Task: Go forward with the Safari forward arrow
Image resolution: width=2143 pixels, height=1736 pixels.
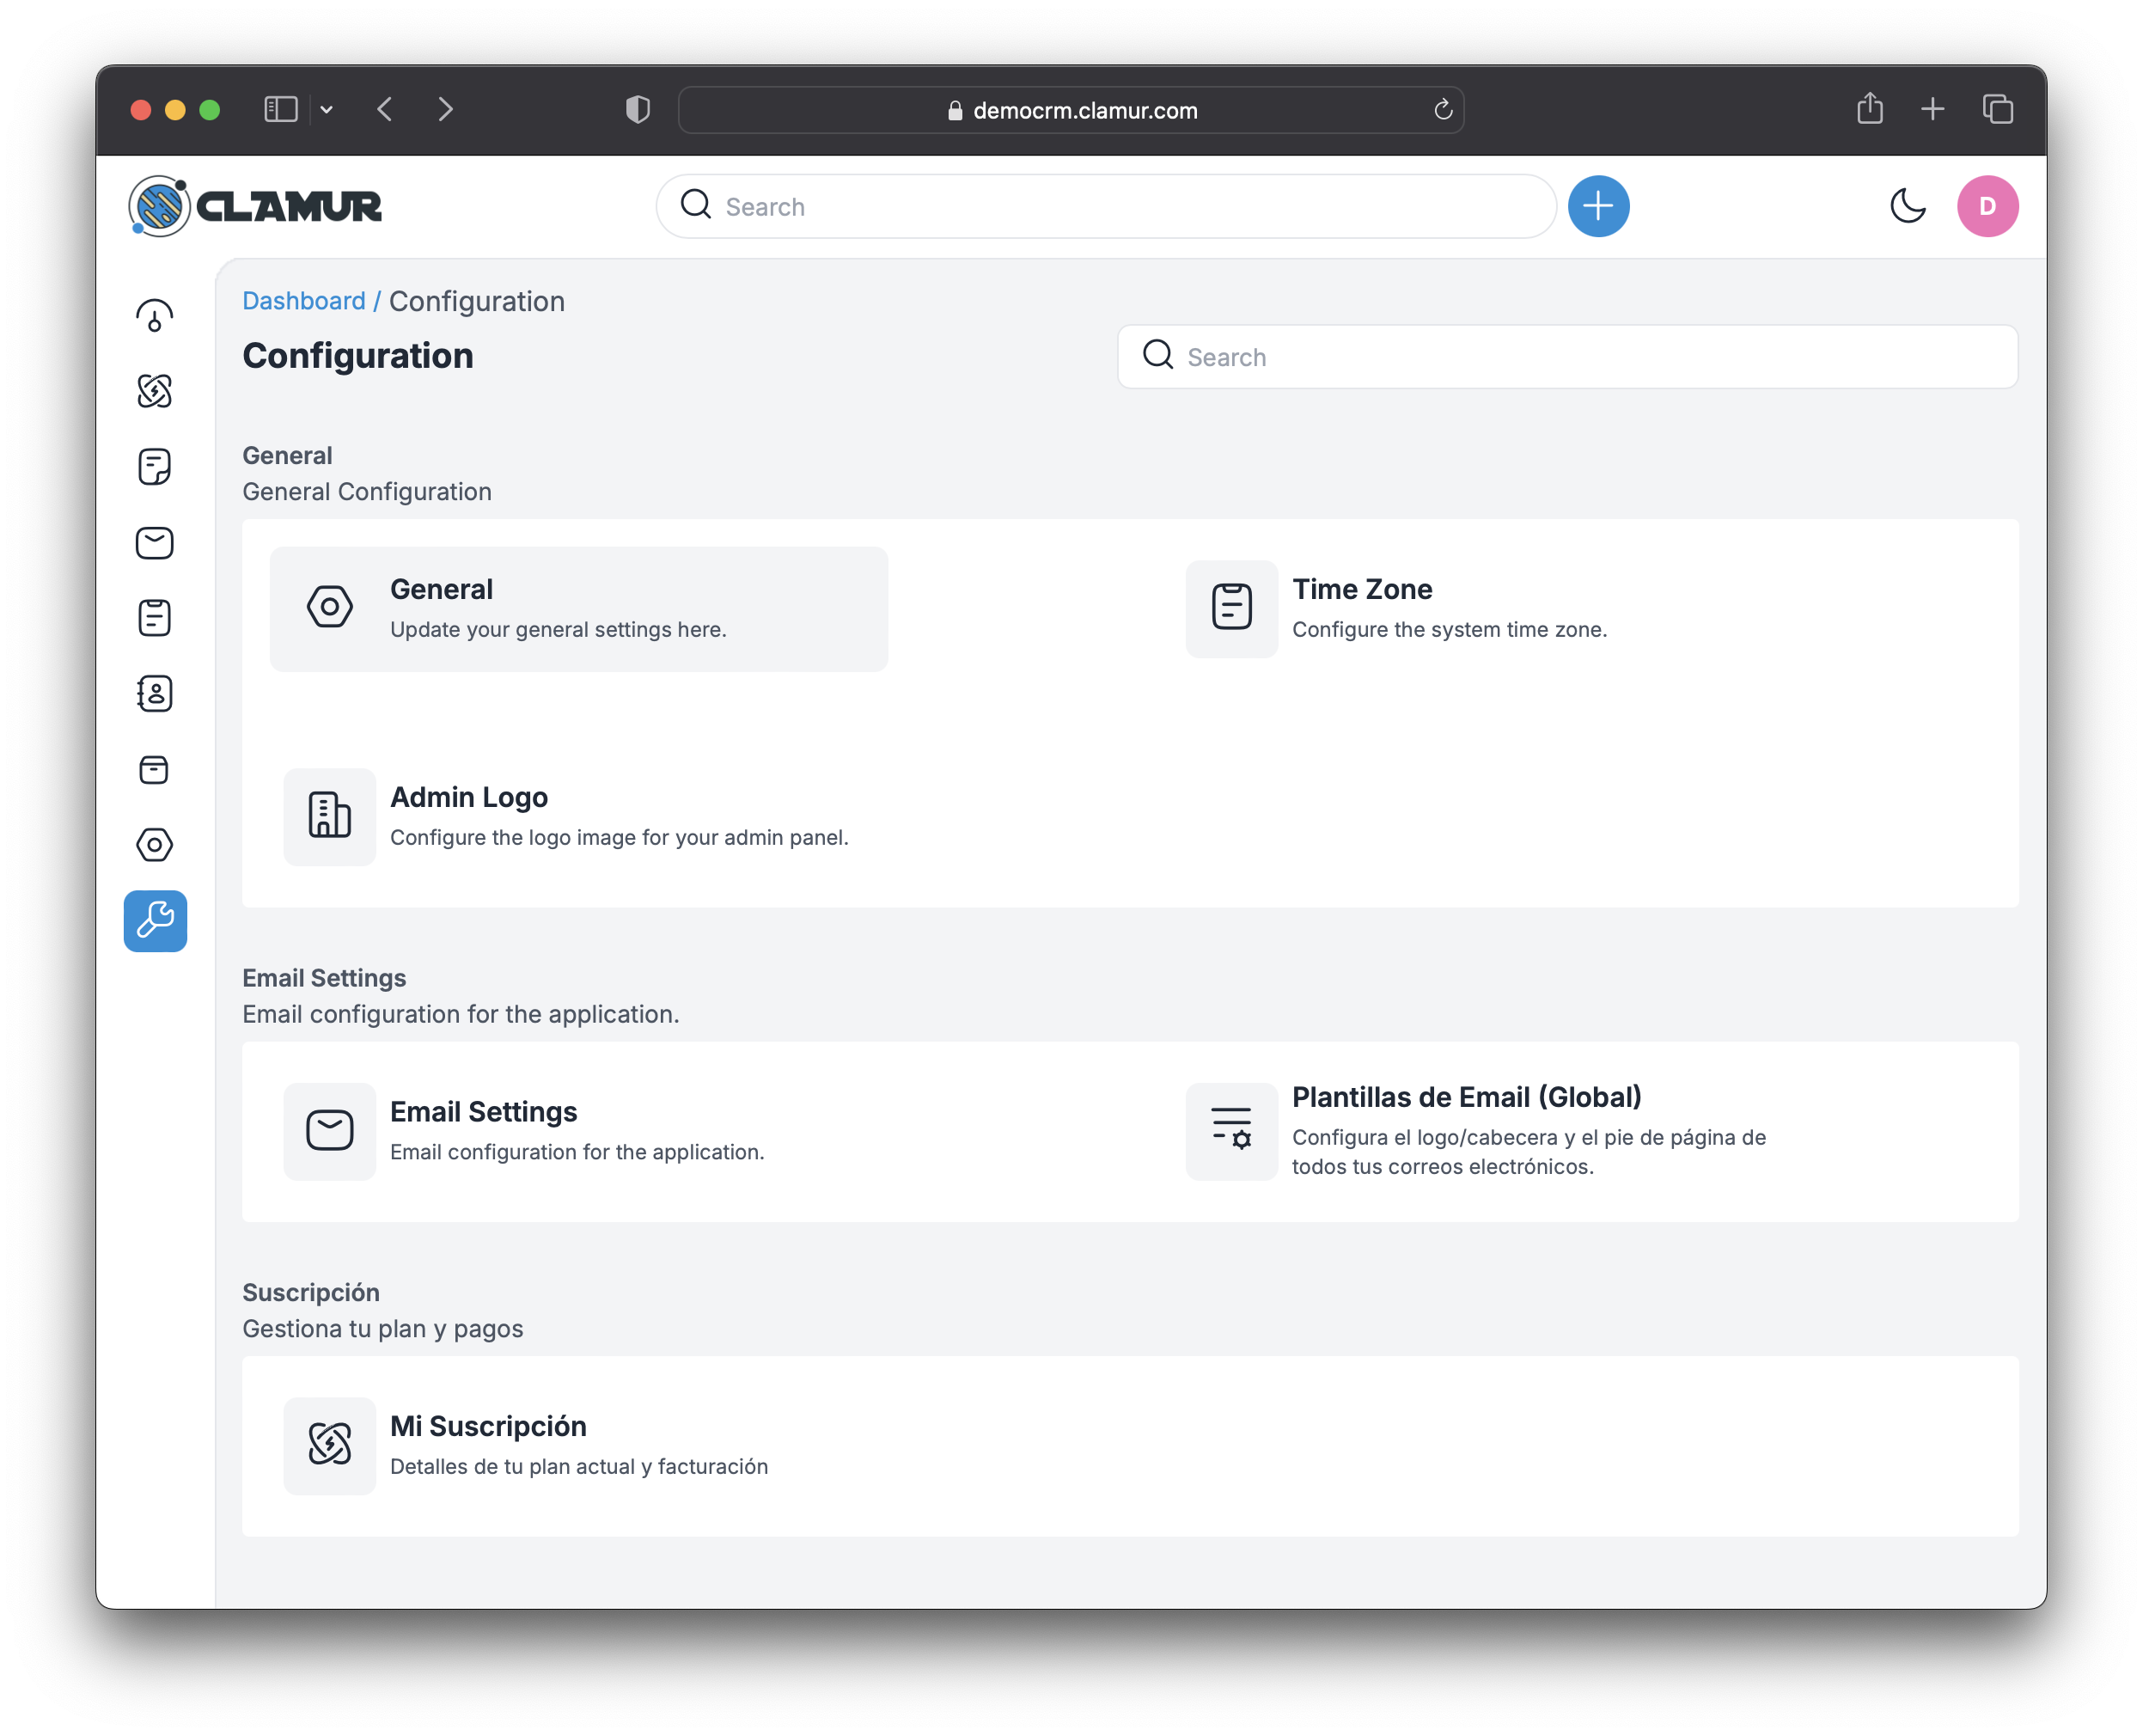Action: coord(446,109)
